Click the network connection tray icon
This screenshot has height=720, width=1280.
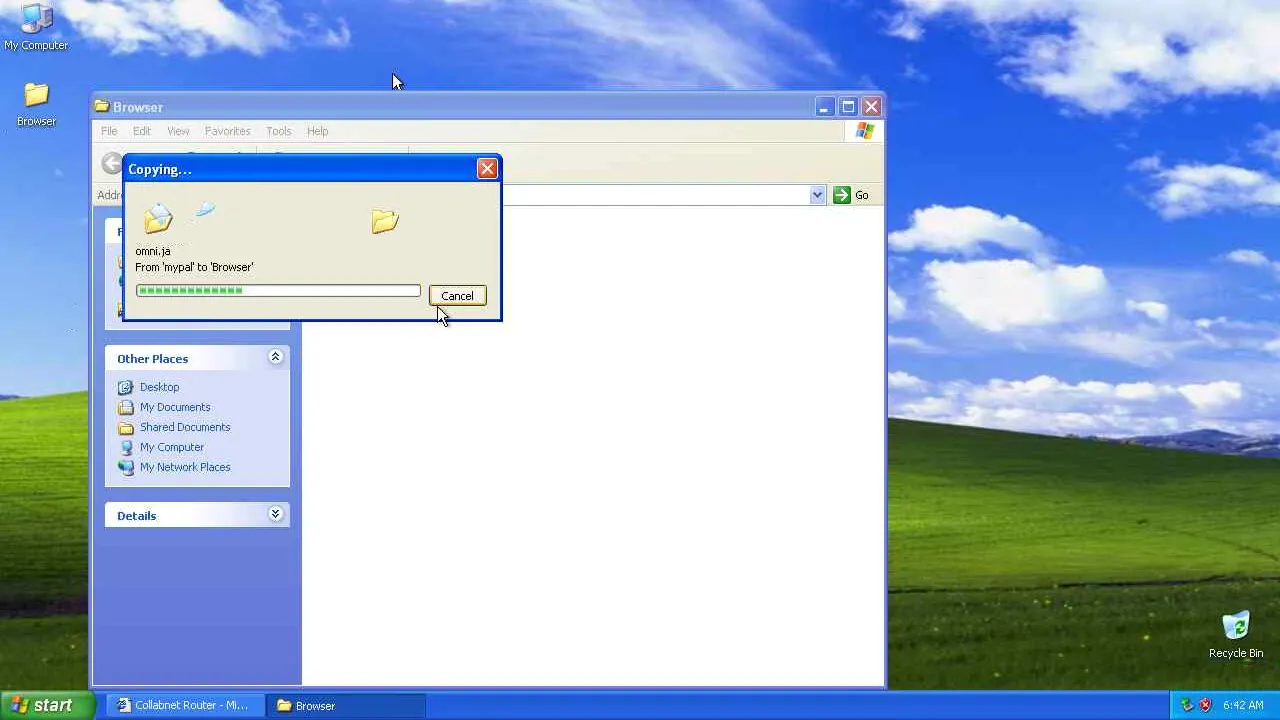click(1187, 705)
